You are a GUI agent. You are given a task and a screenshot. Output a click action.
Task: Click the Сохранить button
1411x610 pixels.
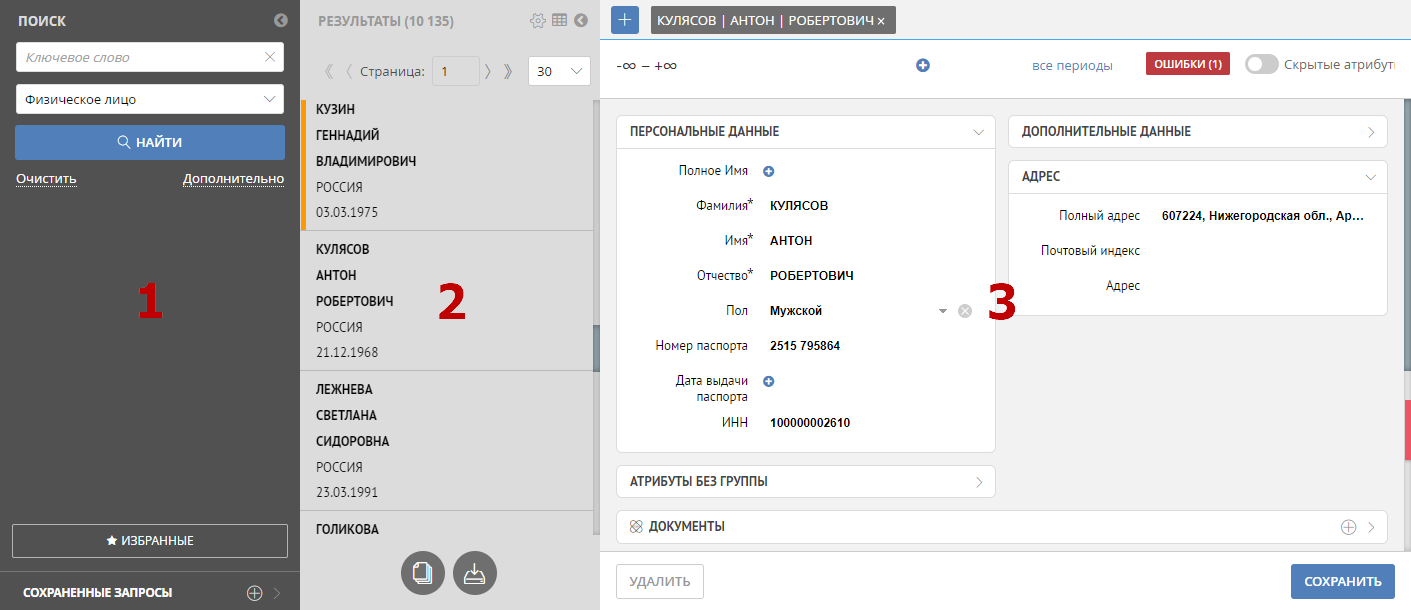(1342, 581)
